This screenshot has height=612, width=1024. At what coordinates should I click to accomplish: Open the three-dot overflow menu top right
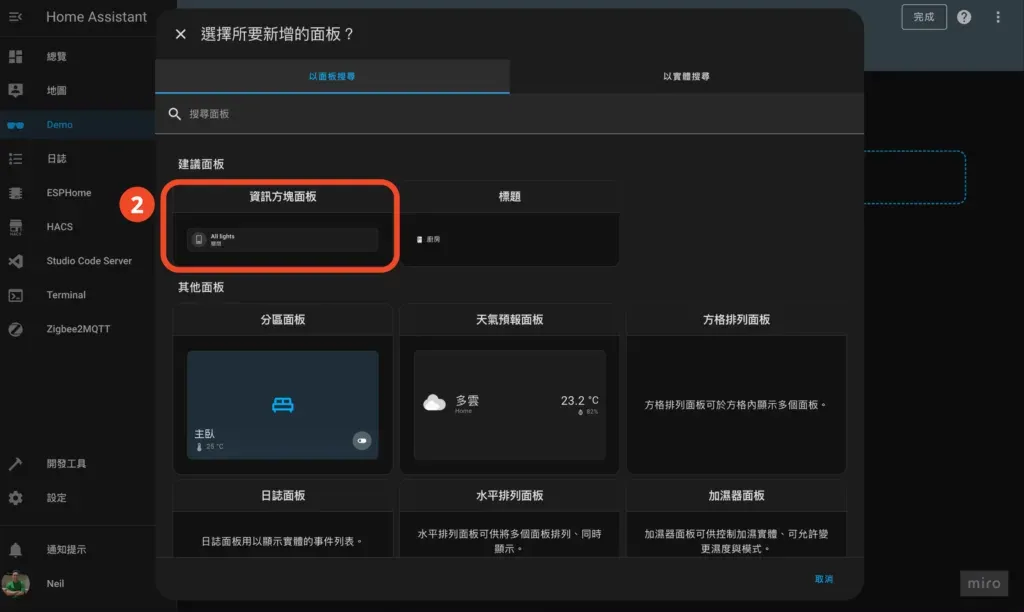(x=997, y=17)
